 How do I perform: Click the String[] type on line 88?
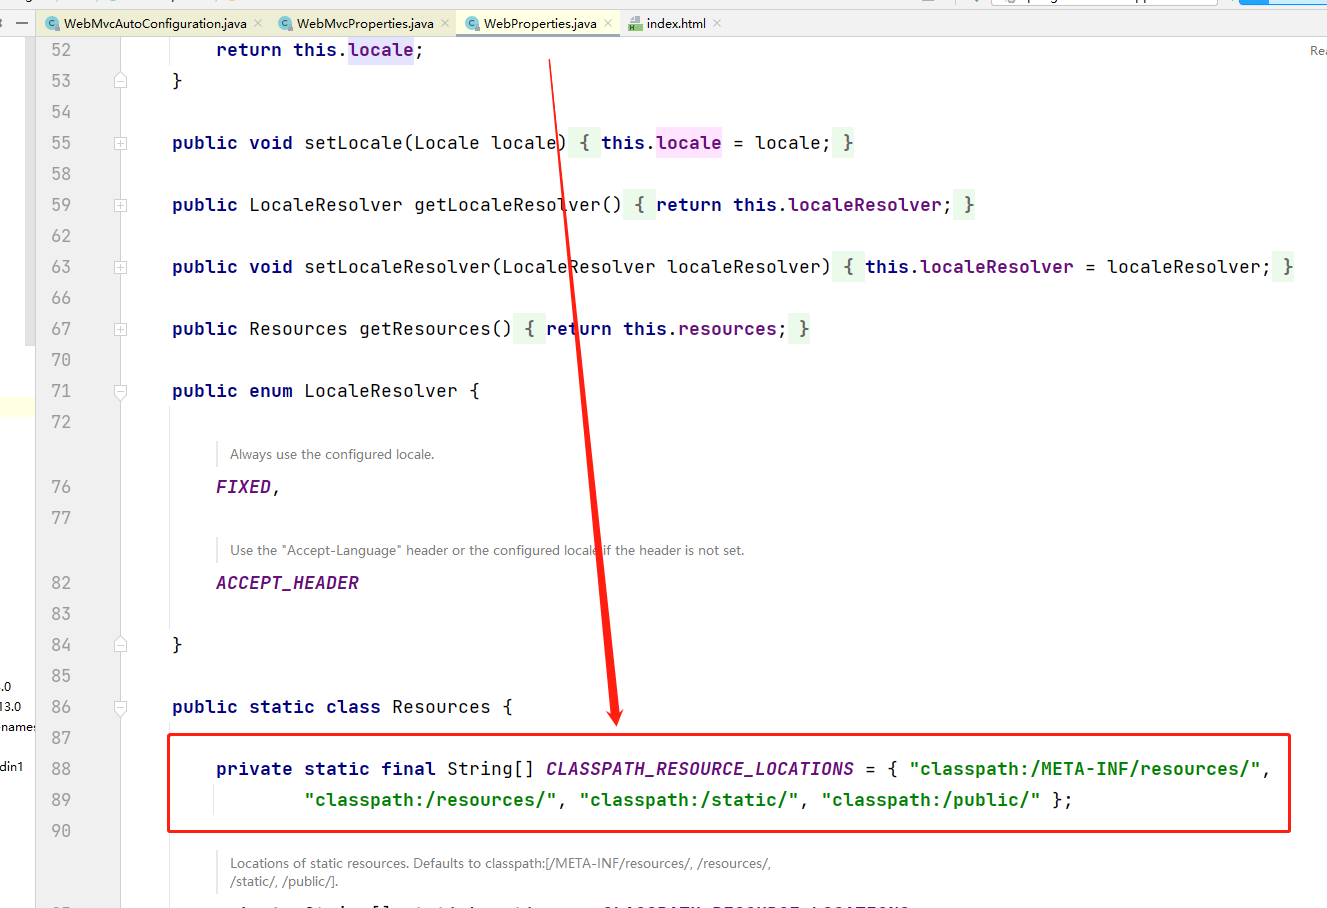(x=491, y=769)
